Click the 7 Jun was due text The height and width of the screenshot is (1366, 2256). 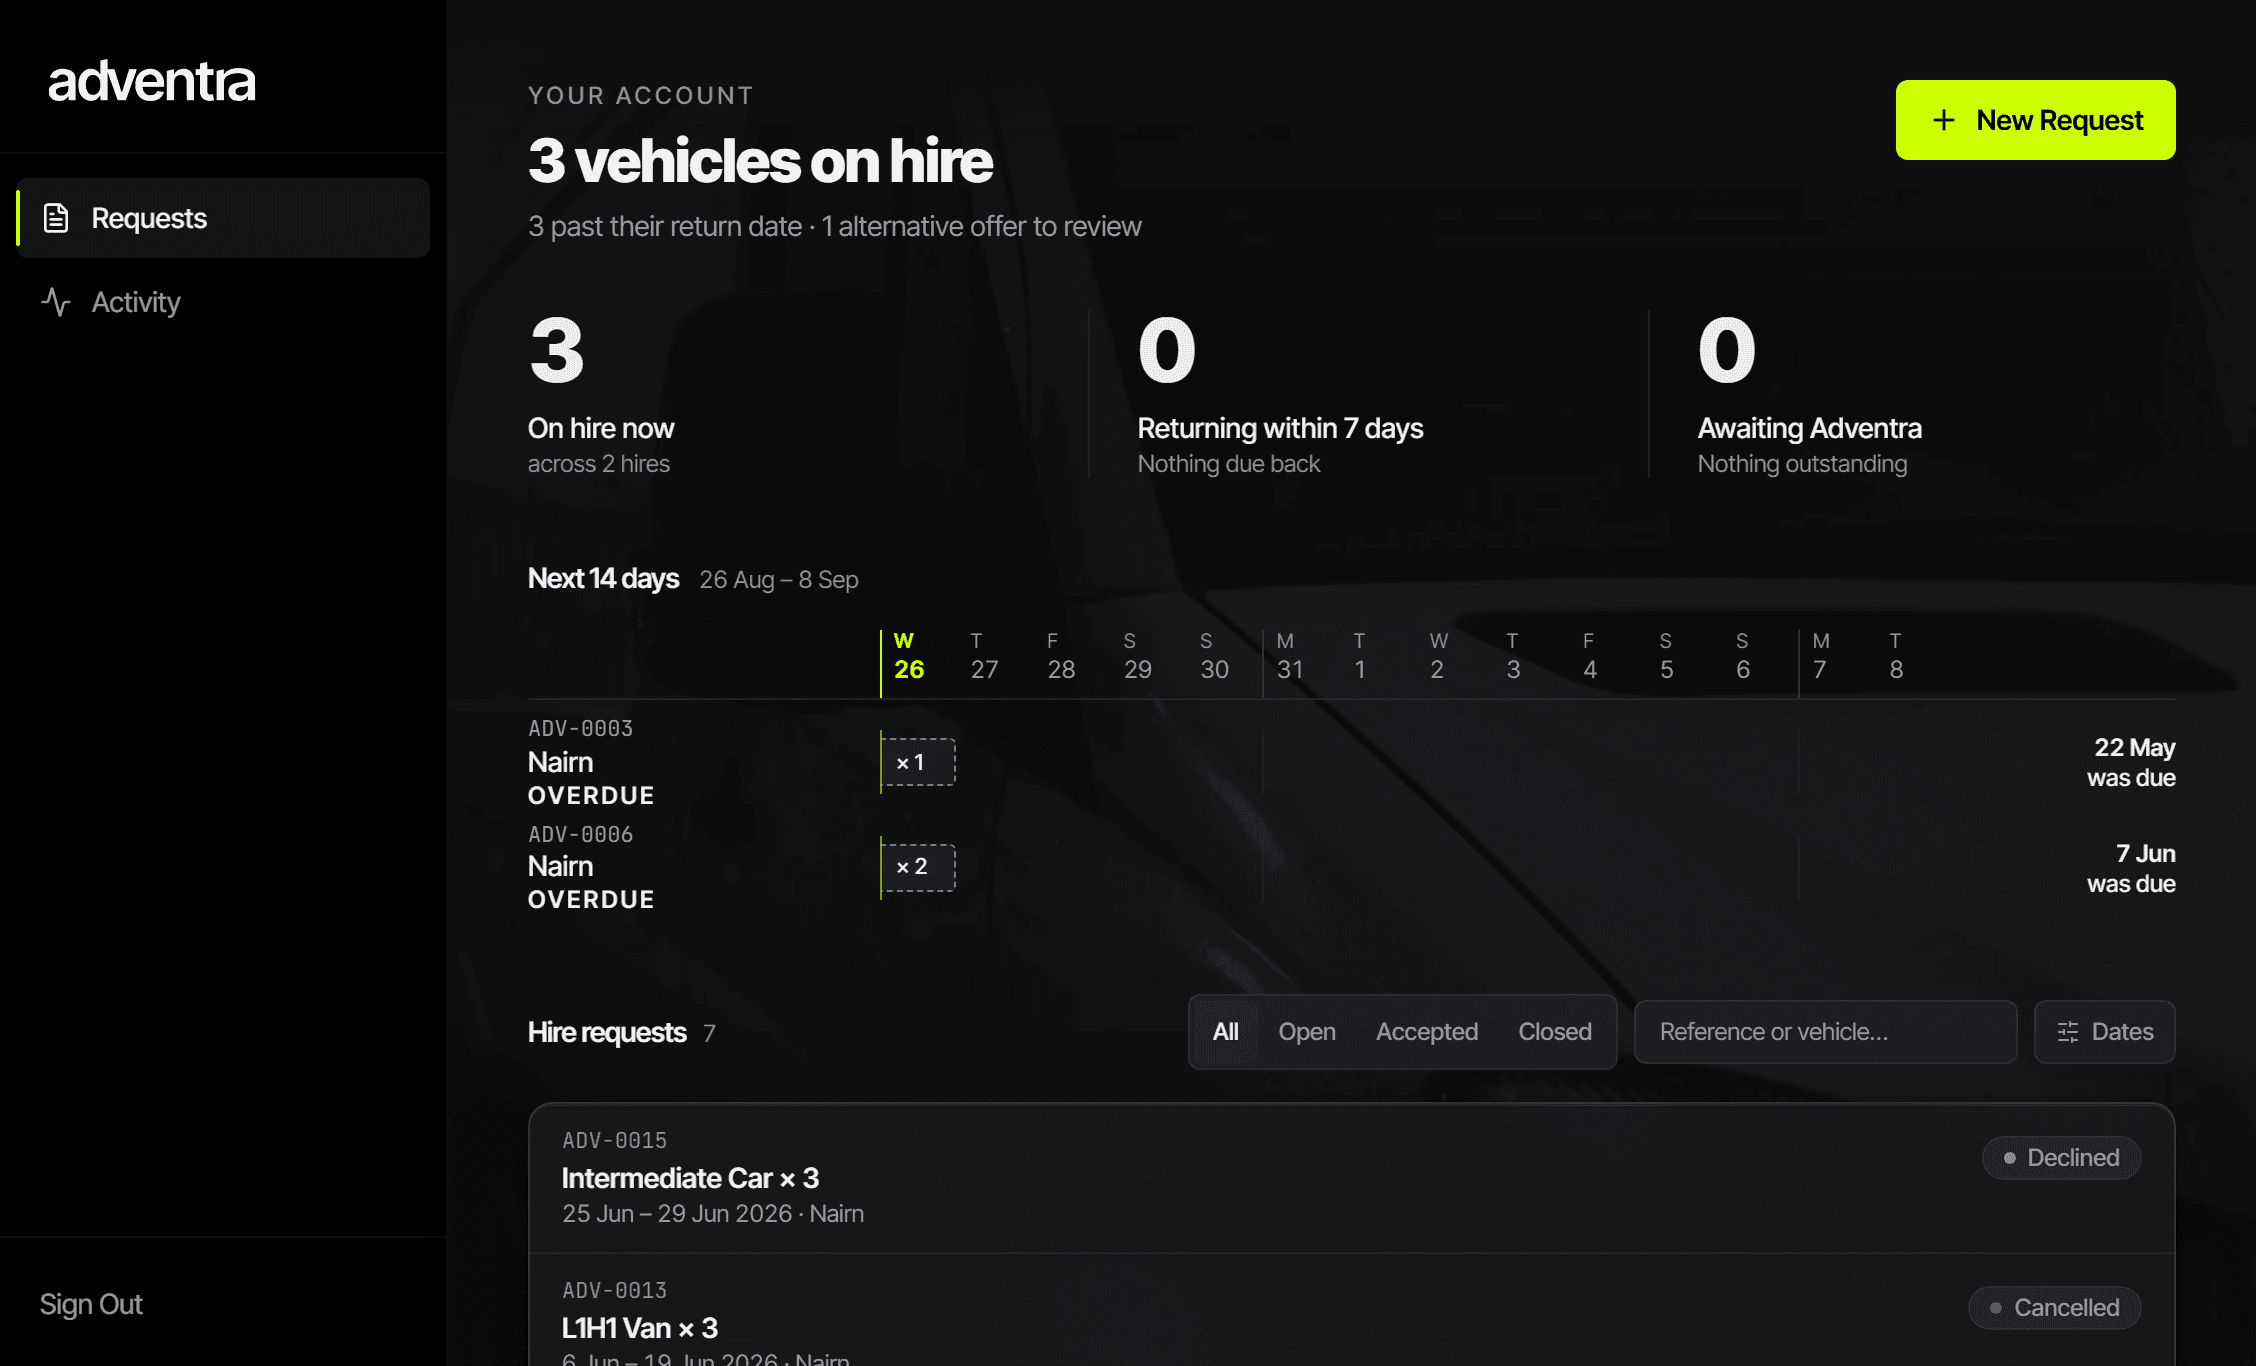point(2131,868)
